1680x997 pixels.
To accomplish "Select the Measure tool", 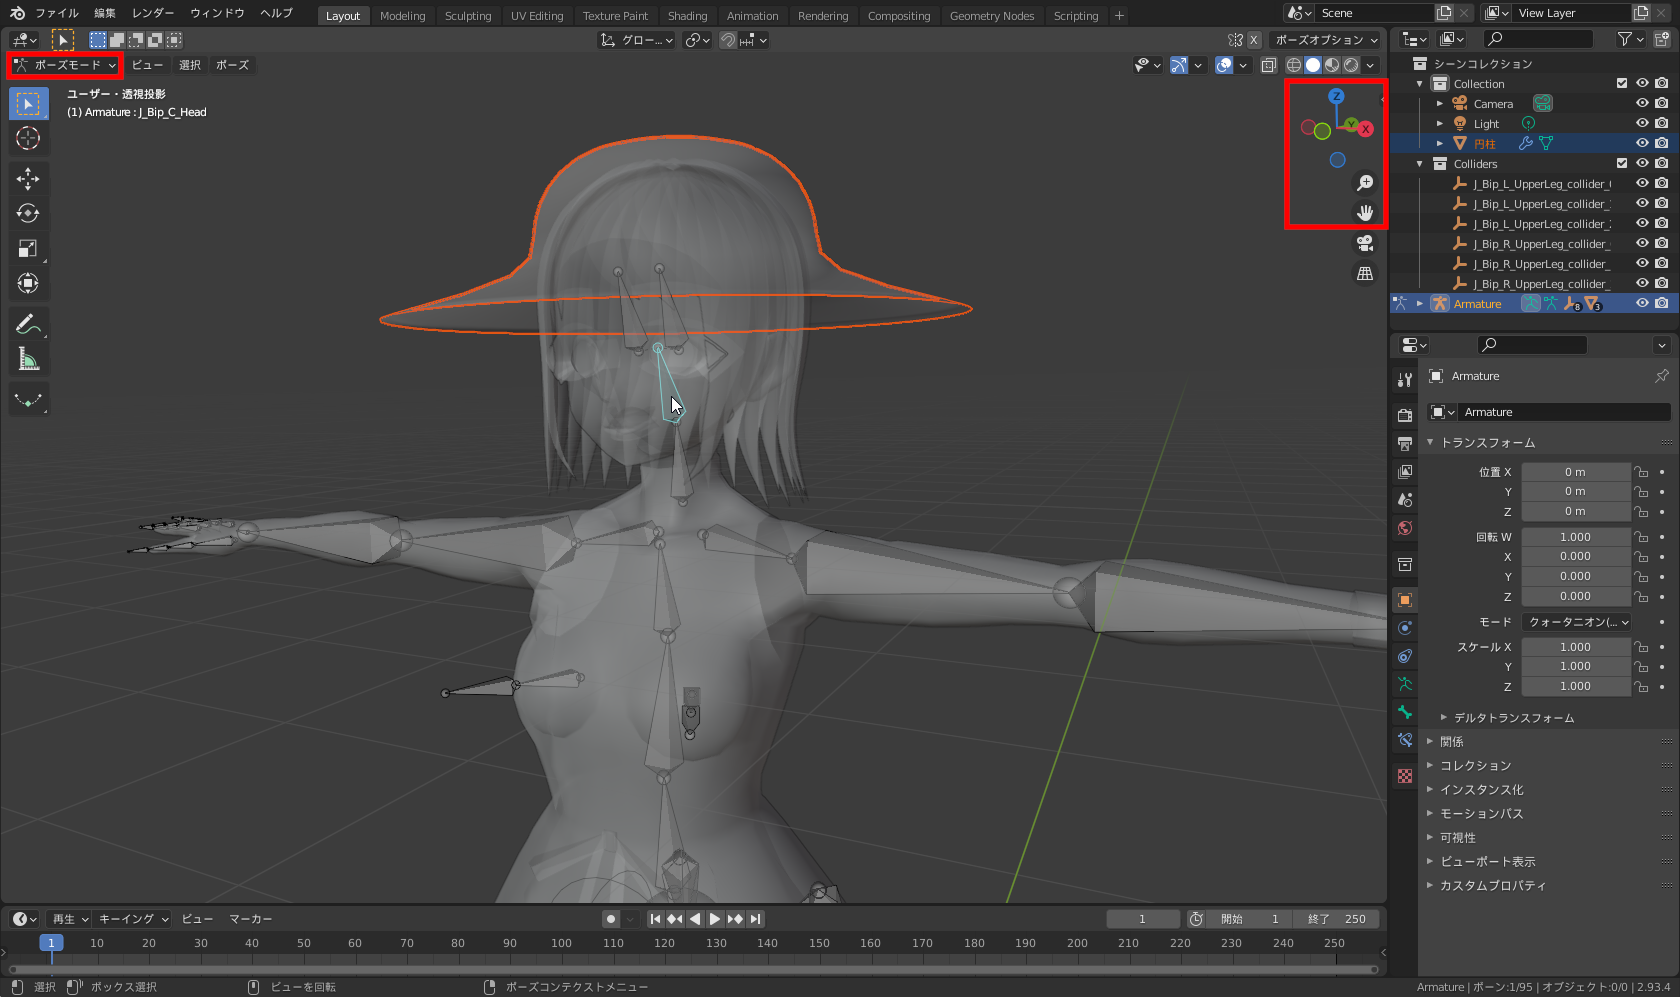I will 28,359.
